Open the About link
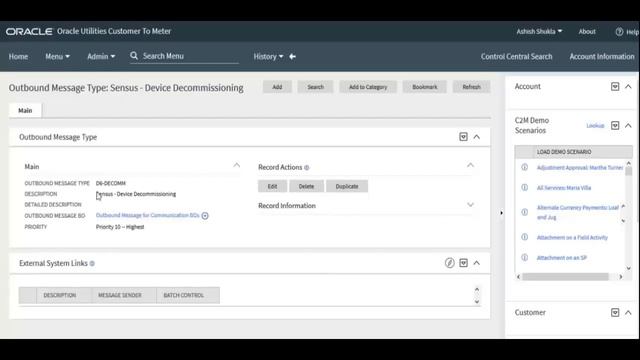The image size is (640, 360). tap(587, 31)
